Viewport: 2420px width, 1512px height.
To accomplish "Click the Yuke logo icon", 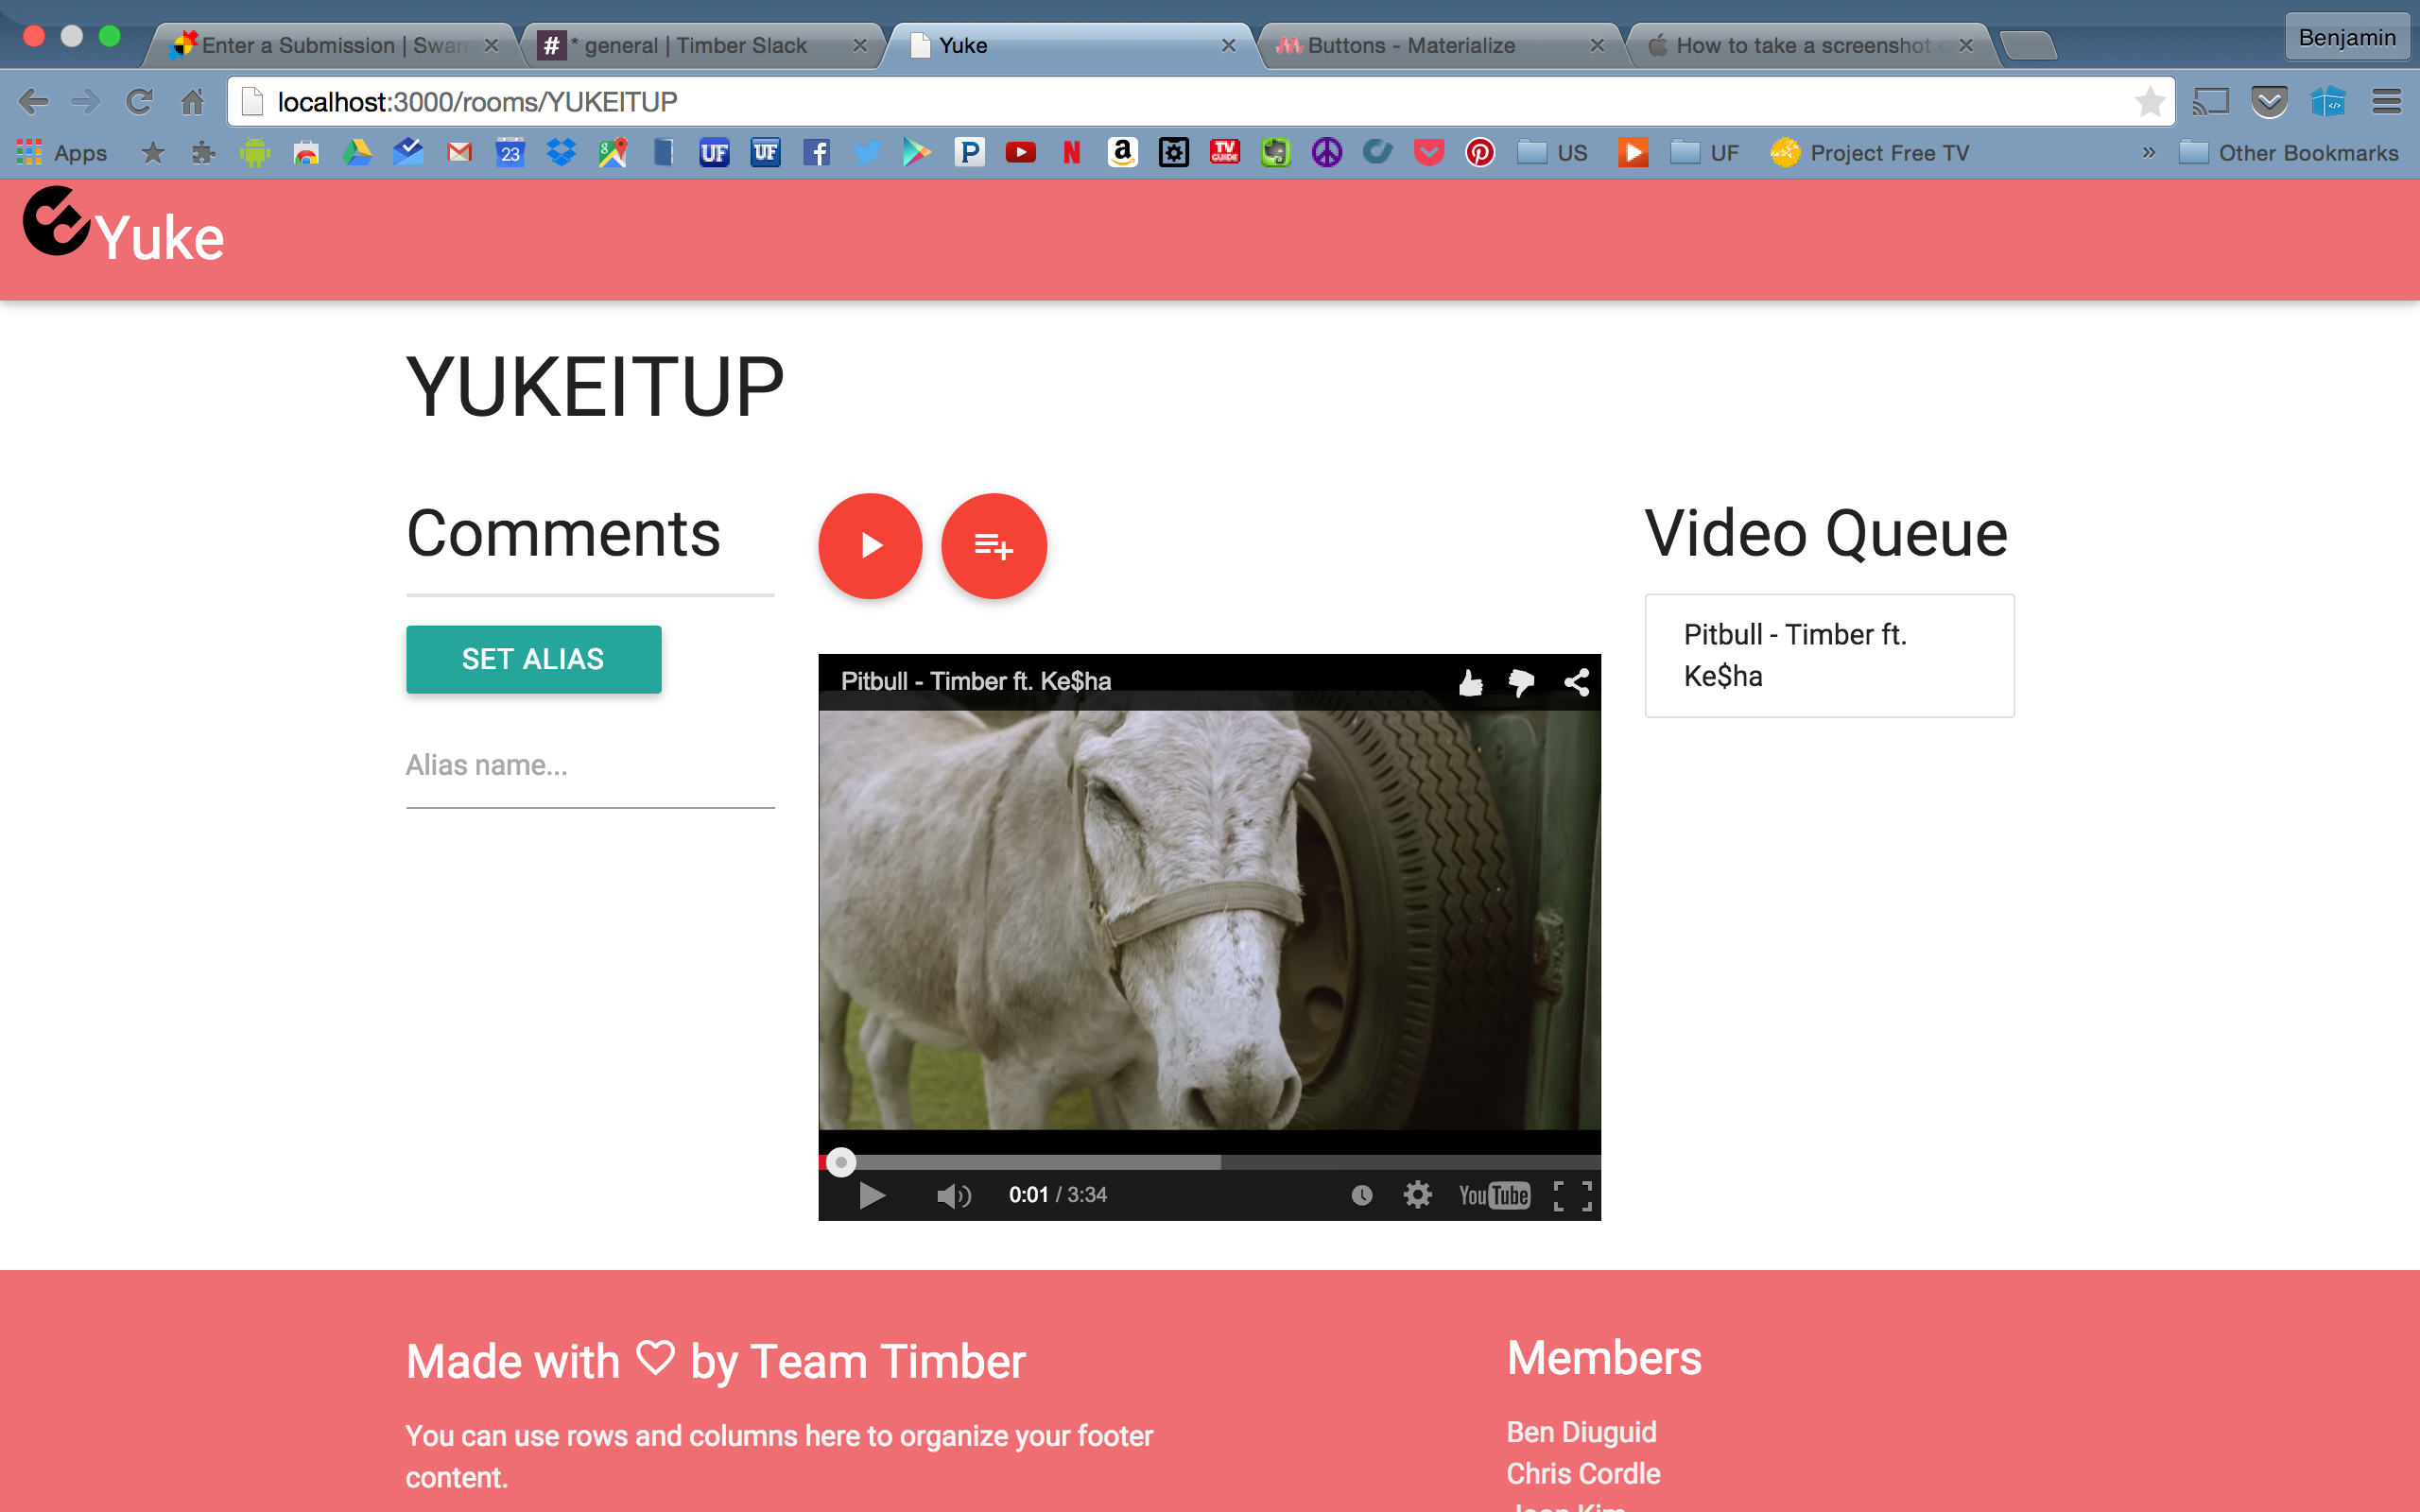I will click(57, 222).
